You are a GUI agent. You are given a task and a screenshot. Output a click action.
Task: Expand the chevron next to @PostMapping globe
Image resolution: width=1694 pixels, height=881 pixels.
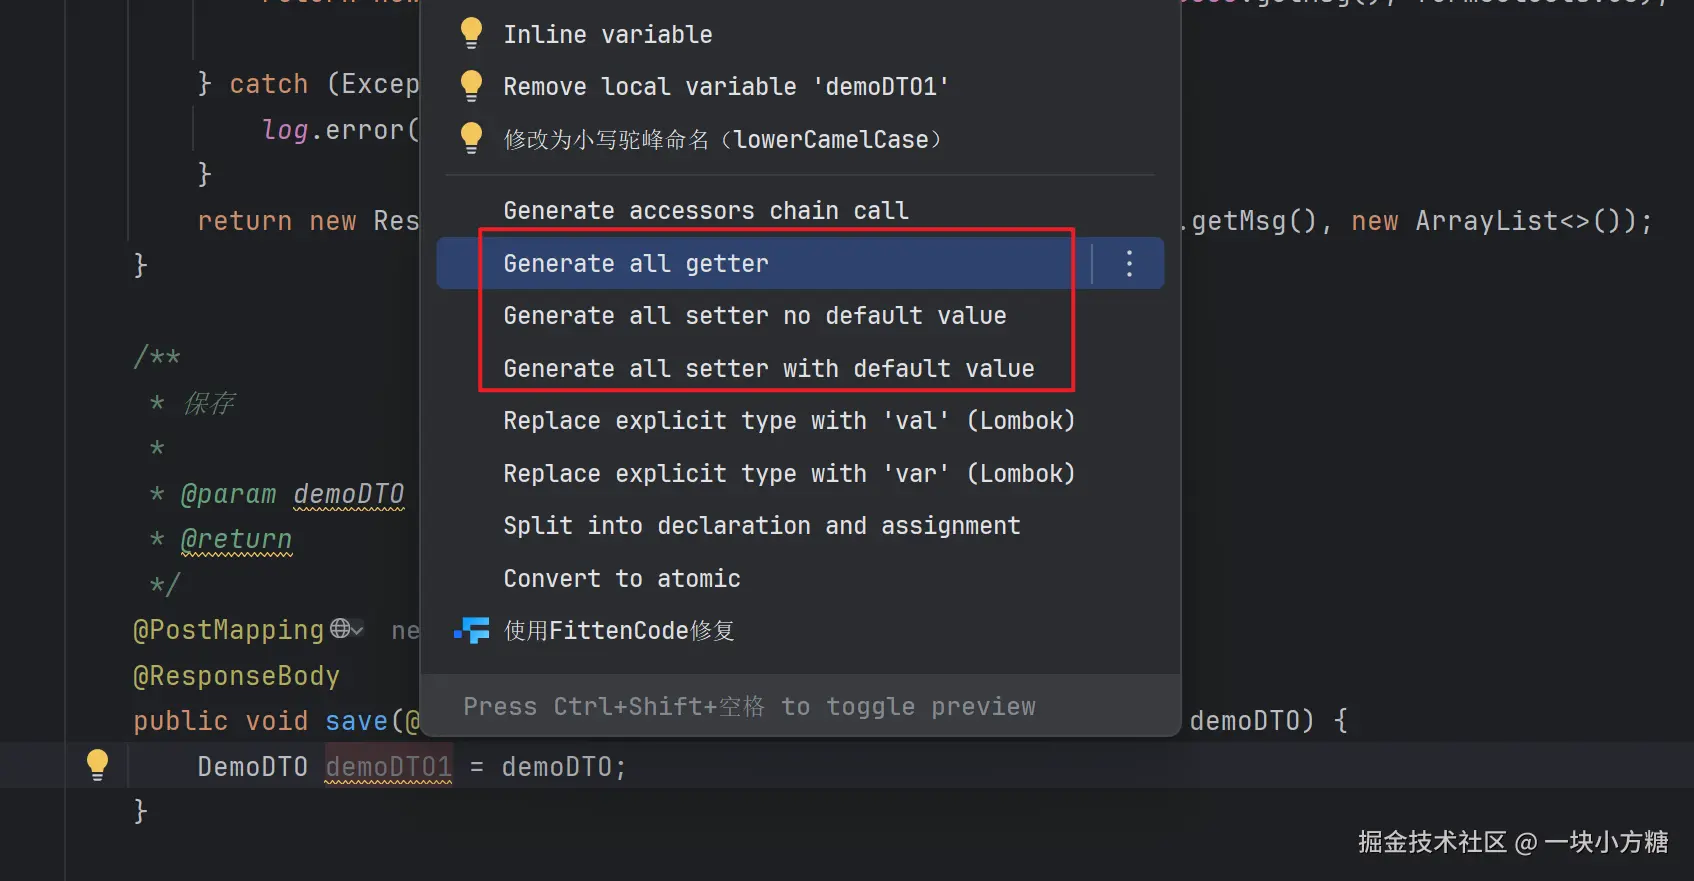357,629
